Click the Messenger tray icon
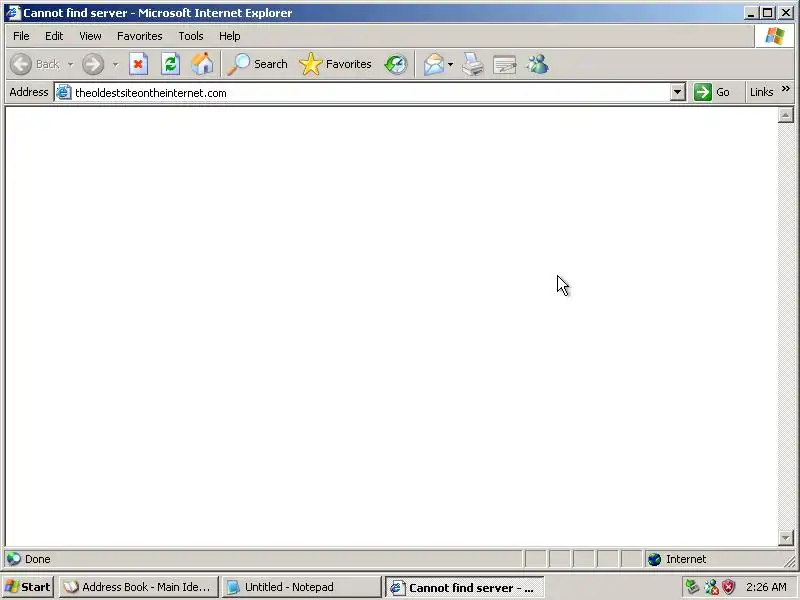This screenshot has height=600, width=800. point(711,587)
